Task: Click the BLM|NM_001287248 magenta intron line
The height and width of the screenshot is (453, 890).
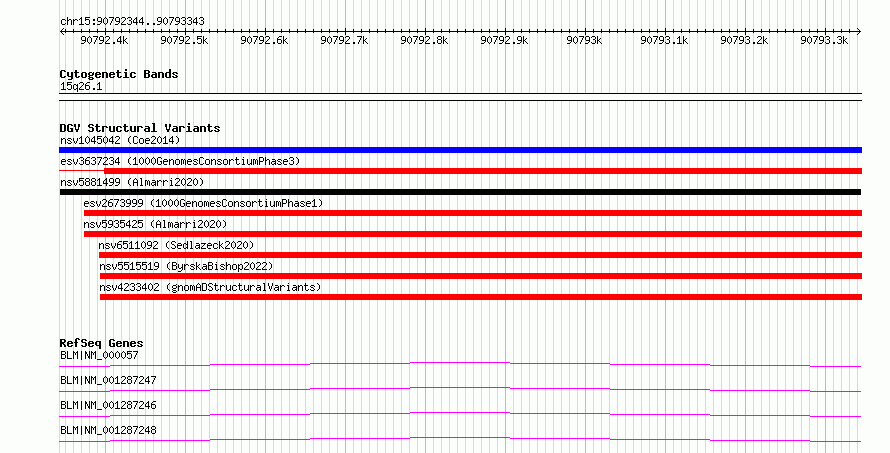Action: (x=460, y=439)
